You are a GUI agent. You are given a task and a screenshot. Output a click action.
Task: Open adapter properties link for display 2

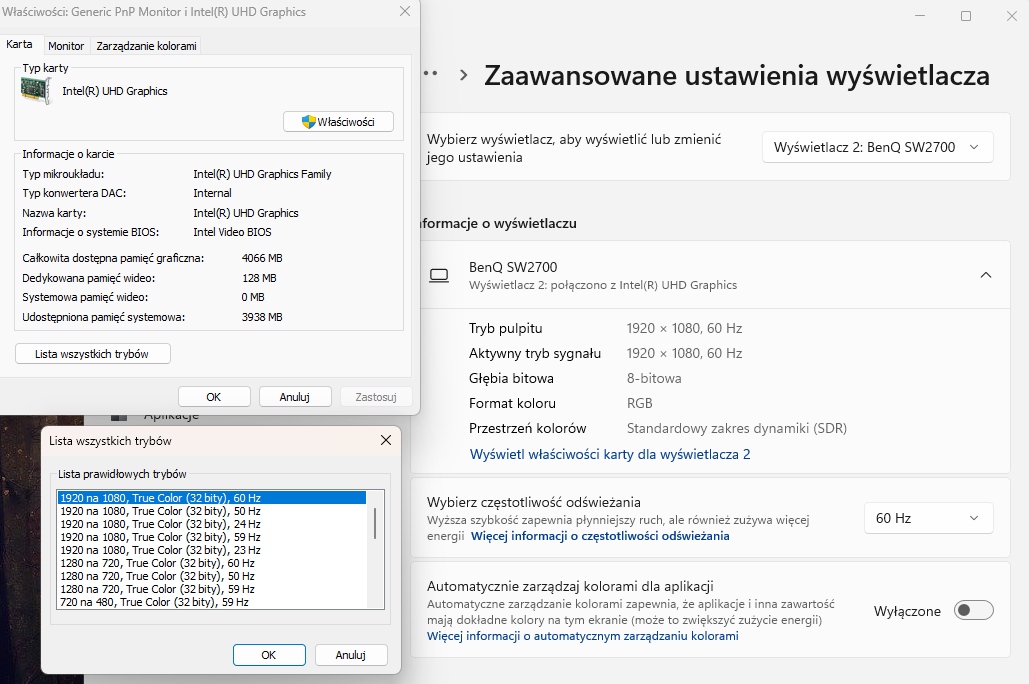click(610, 454)
